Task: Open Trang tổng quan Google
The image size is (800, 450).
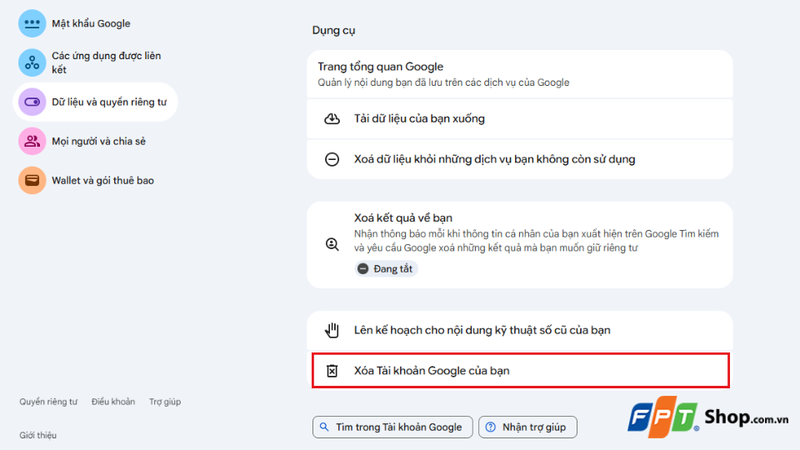Action: 519,74
